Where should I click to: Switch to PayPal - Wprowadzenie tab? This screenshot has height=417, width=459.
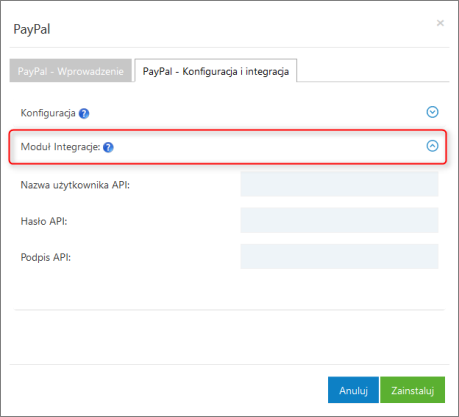click(71, 71)
